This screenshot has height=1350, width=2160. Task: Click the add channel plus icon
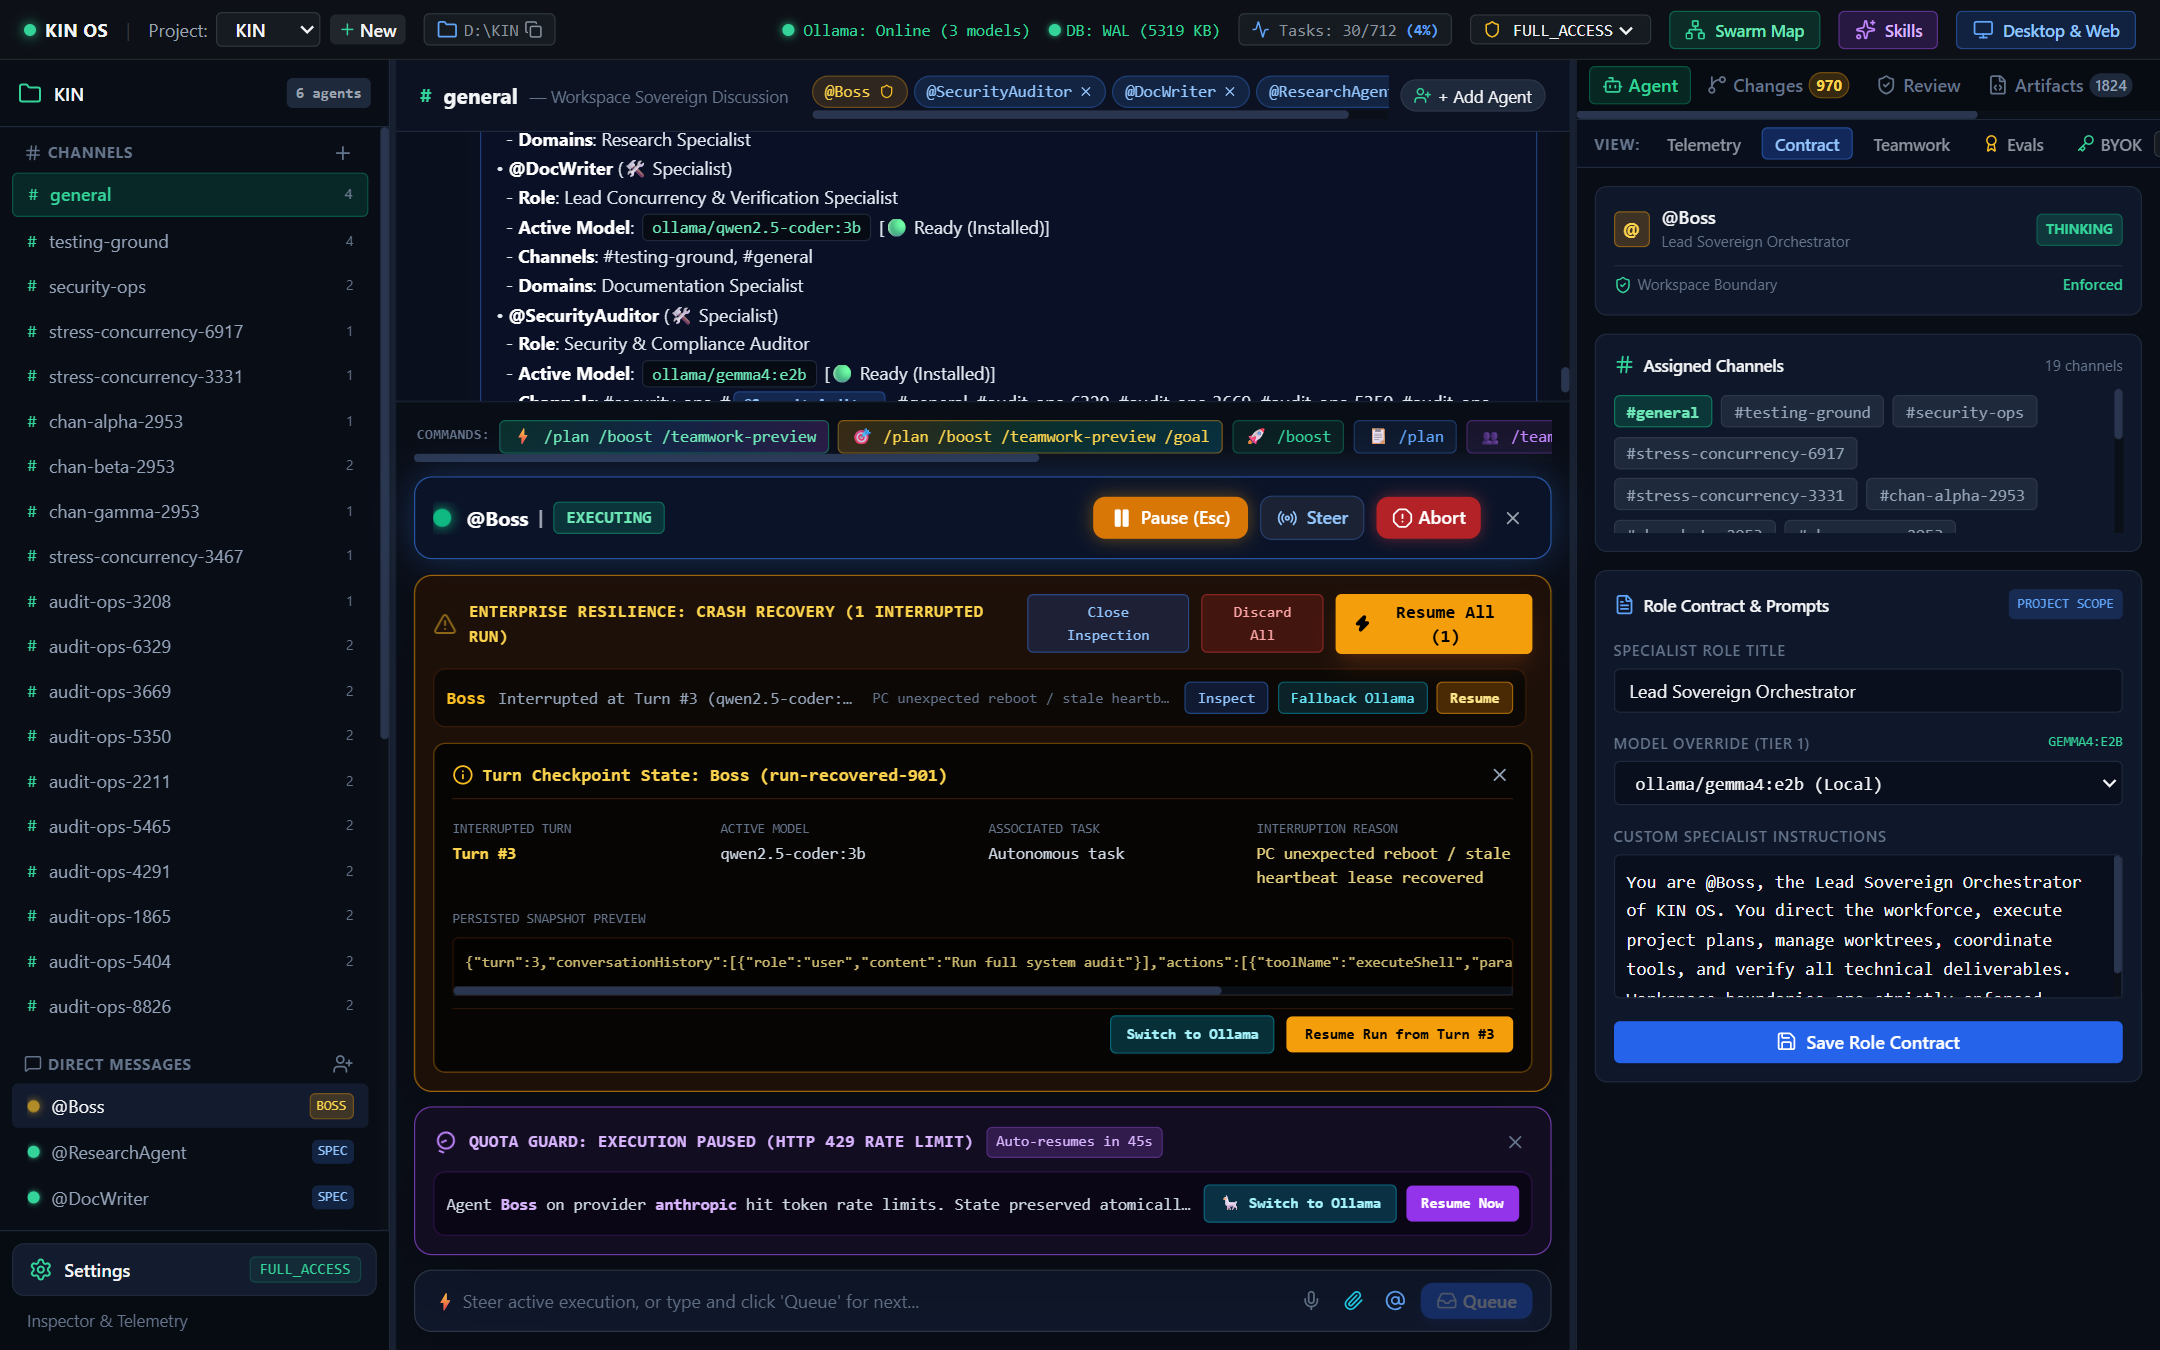pyautogui.click(x=343, y=153)
